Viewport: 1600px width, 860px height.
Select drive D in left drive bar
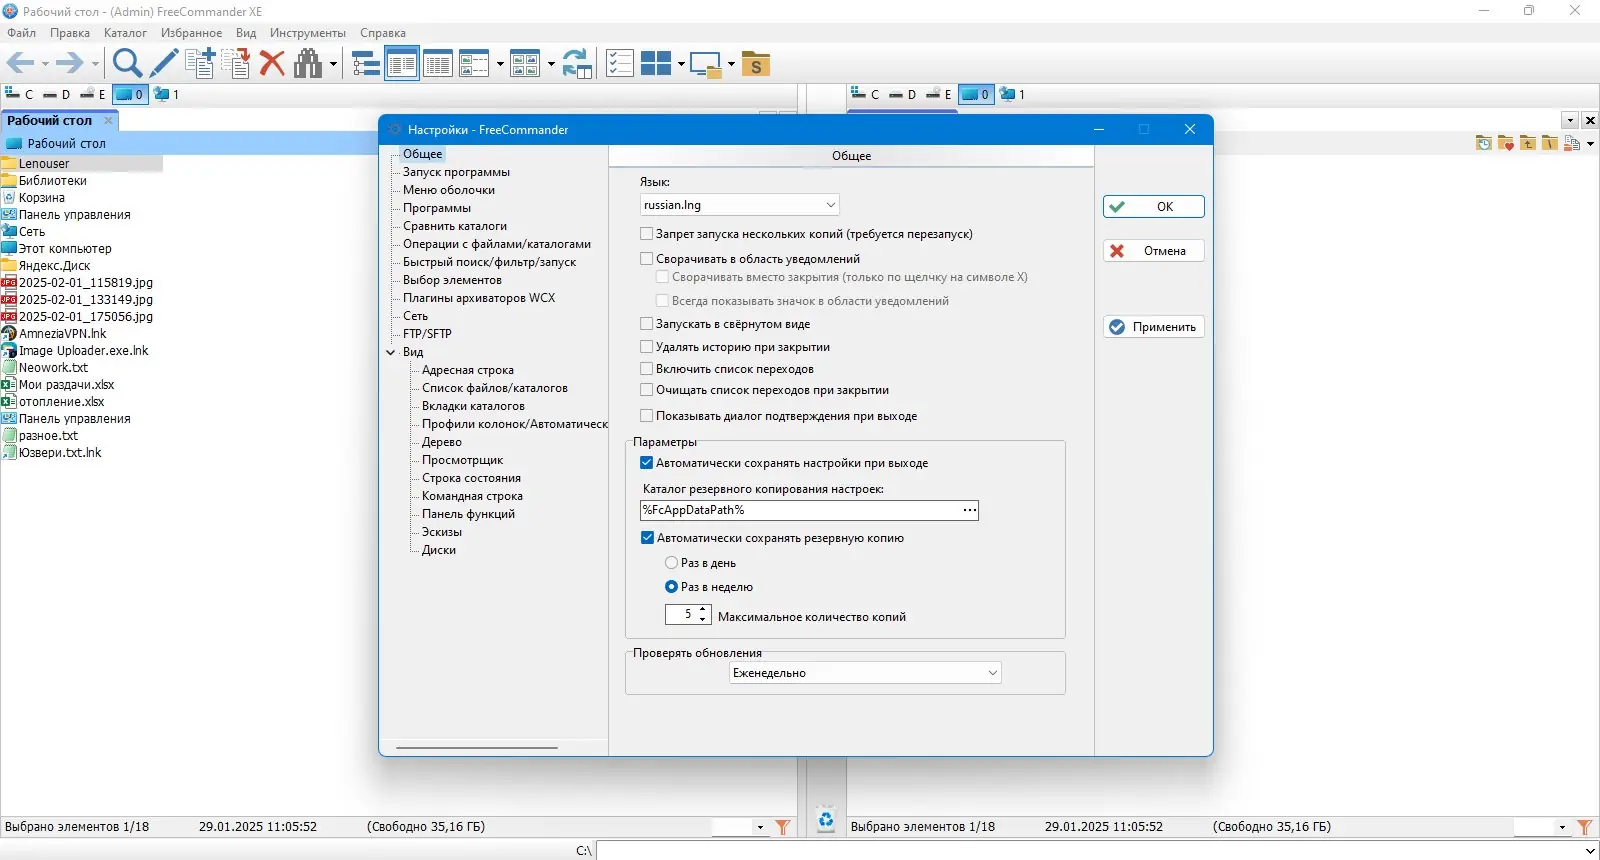click(57, 94)
